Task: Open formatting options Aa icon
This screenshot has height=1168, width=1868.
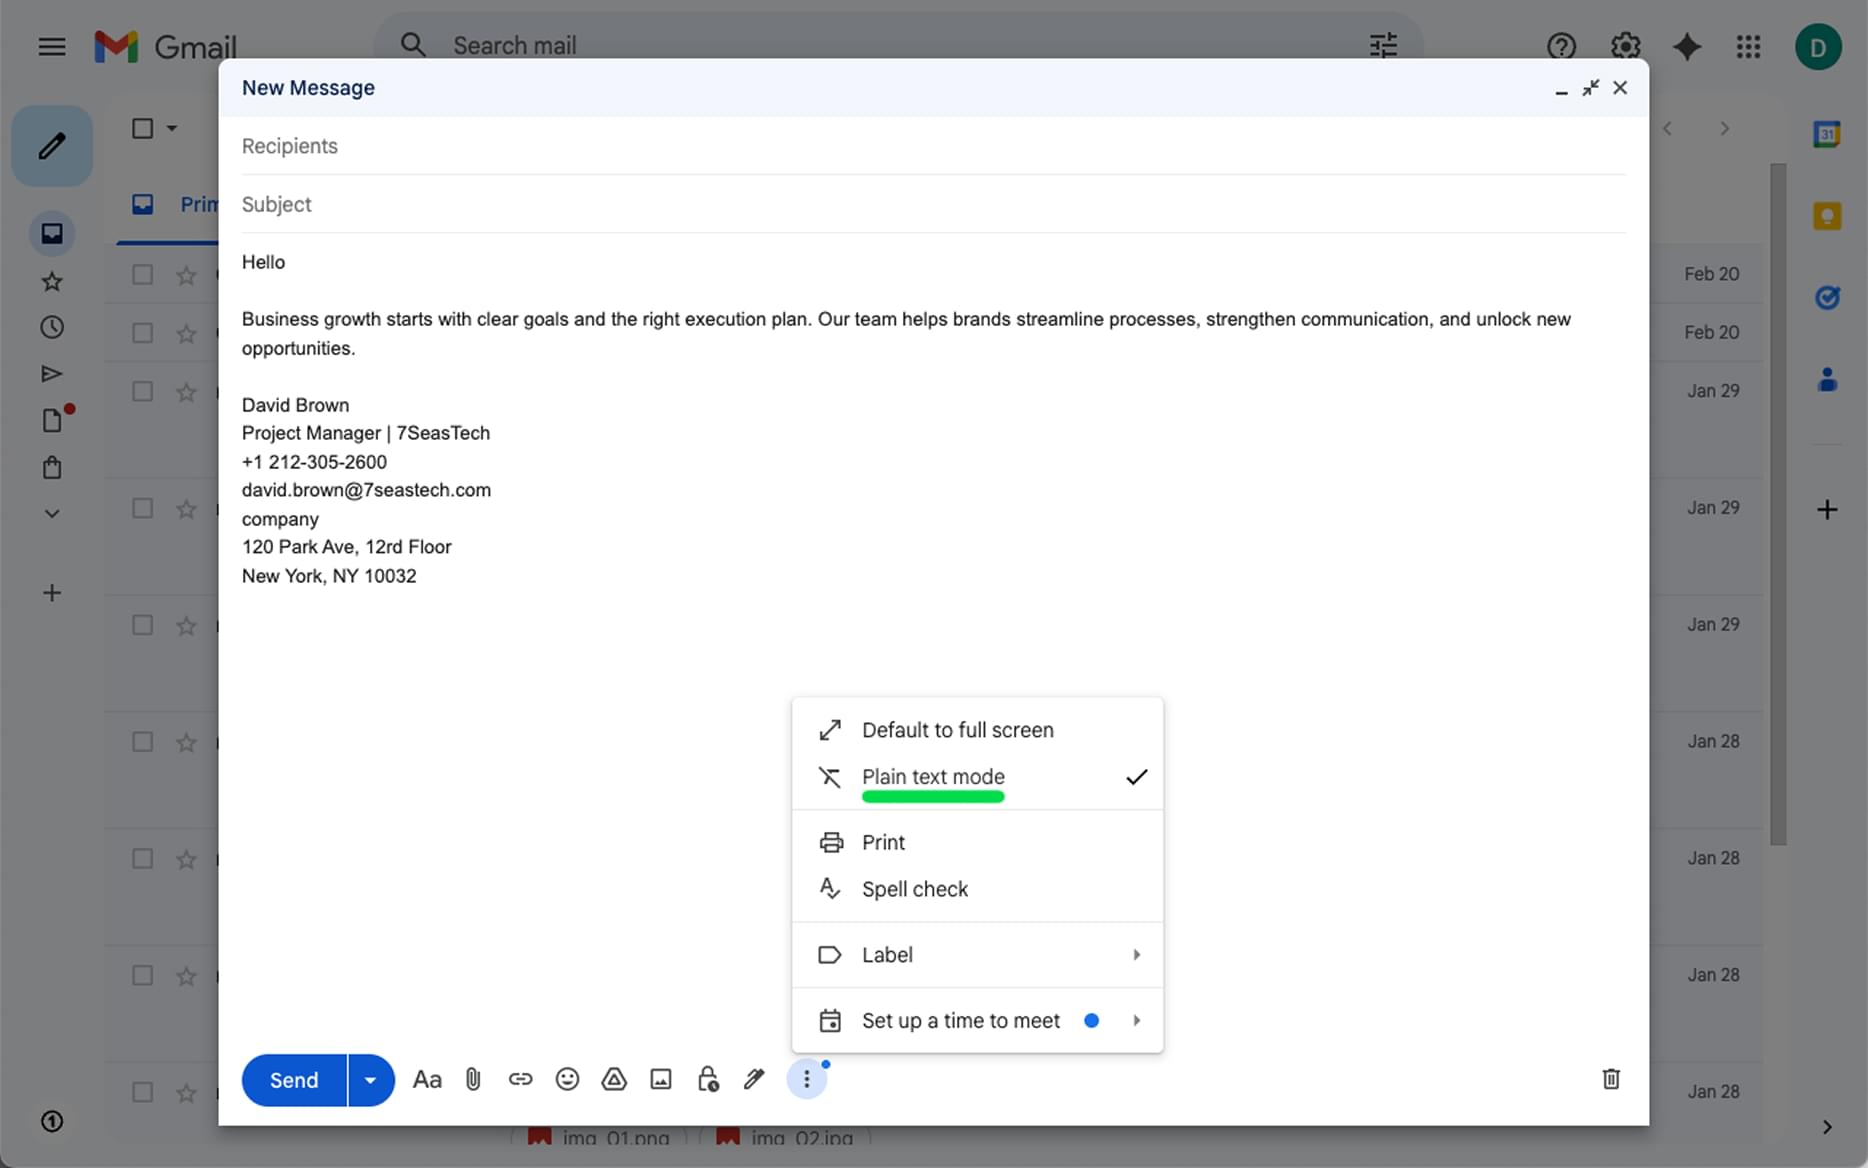Action: (427, 1080)
